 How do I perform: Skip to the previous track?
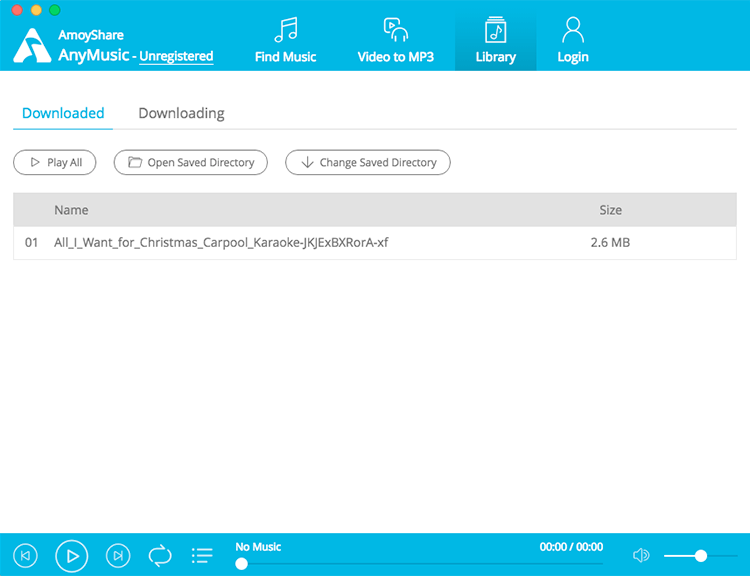[x=25, y=555]
